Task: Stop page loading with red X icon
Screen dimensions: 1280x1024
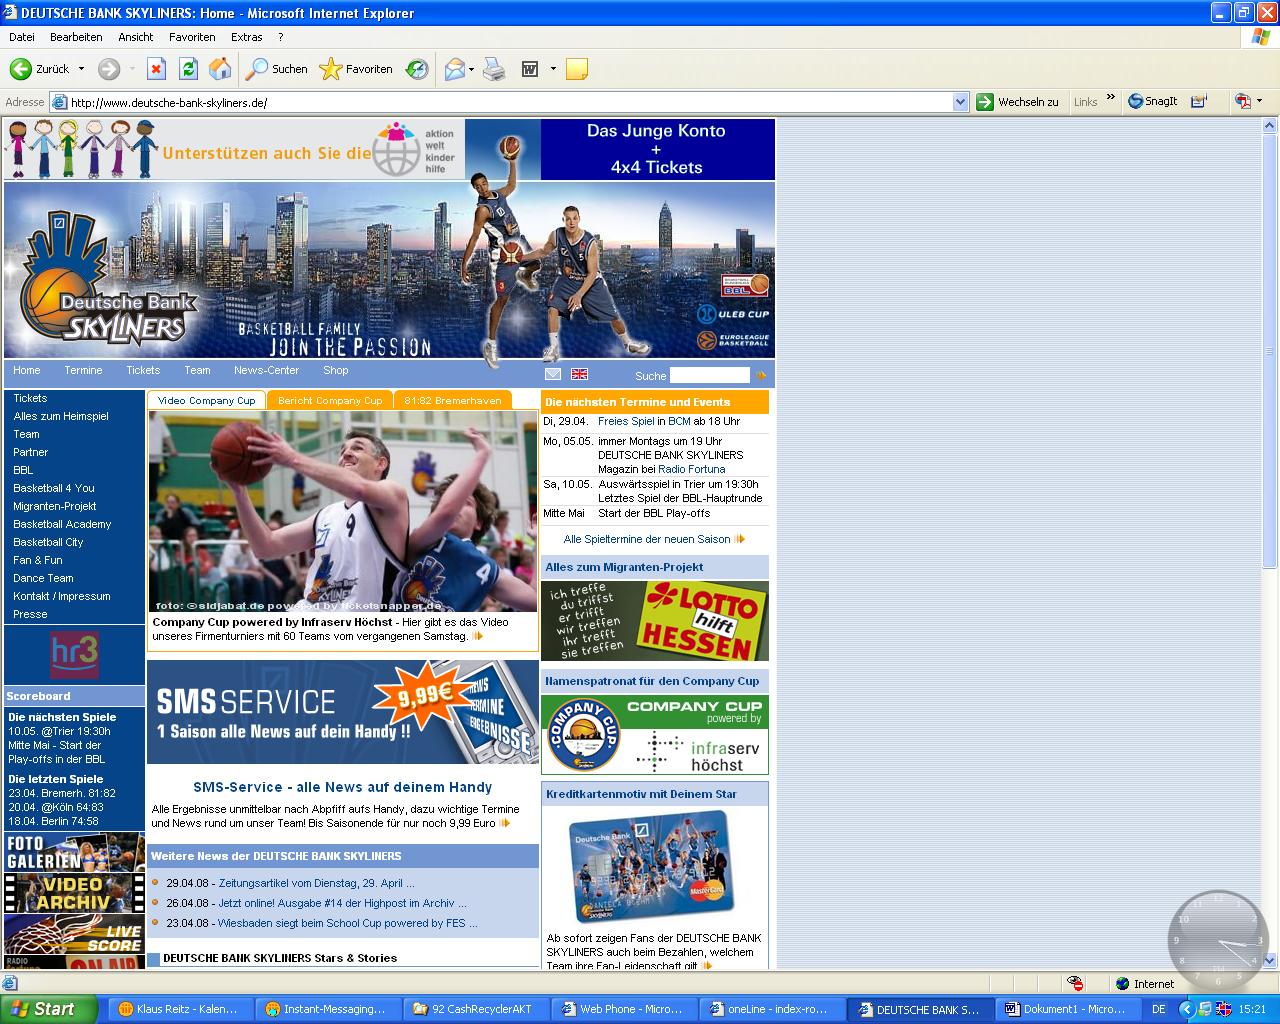Action: 156,69
